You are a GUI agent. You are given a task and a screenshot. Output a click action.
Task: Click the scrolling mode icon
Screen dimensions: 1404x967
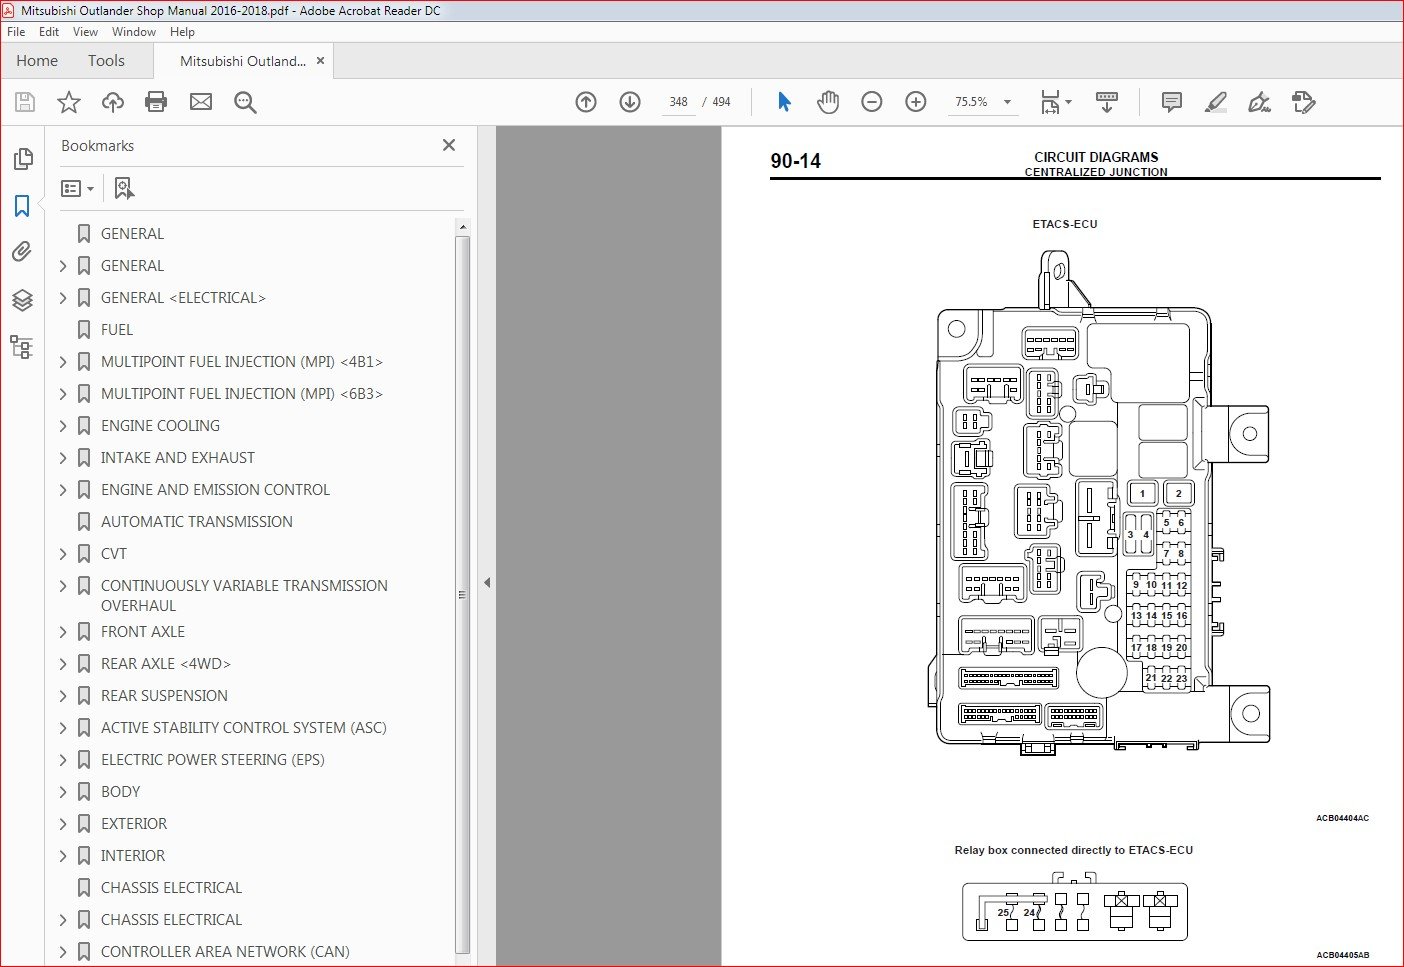(1107, 102)
